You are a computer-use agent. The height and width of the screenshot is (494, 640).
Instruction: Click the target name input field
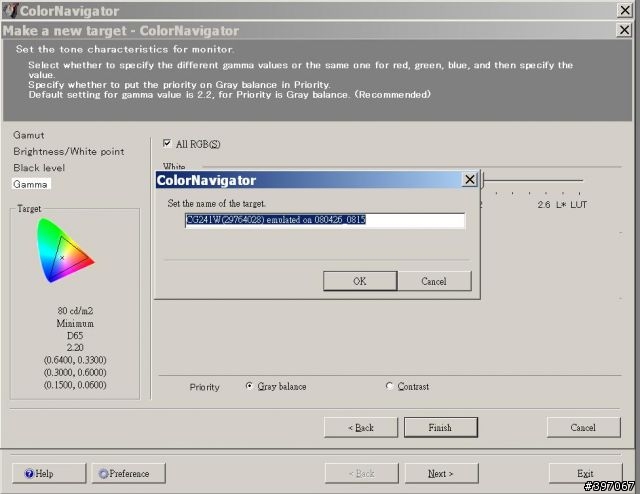coord(324,220)
